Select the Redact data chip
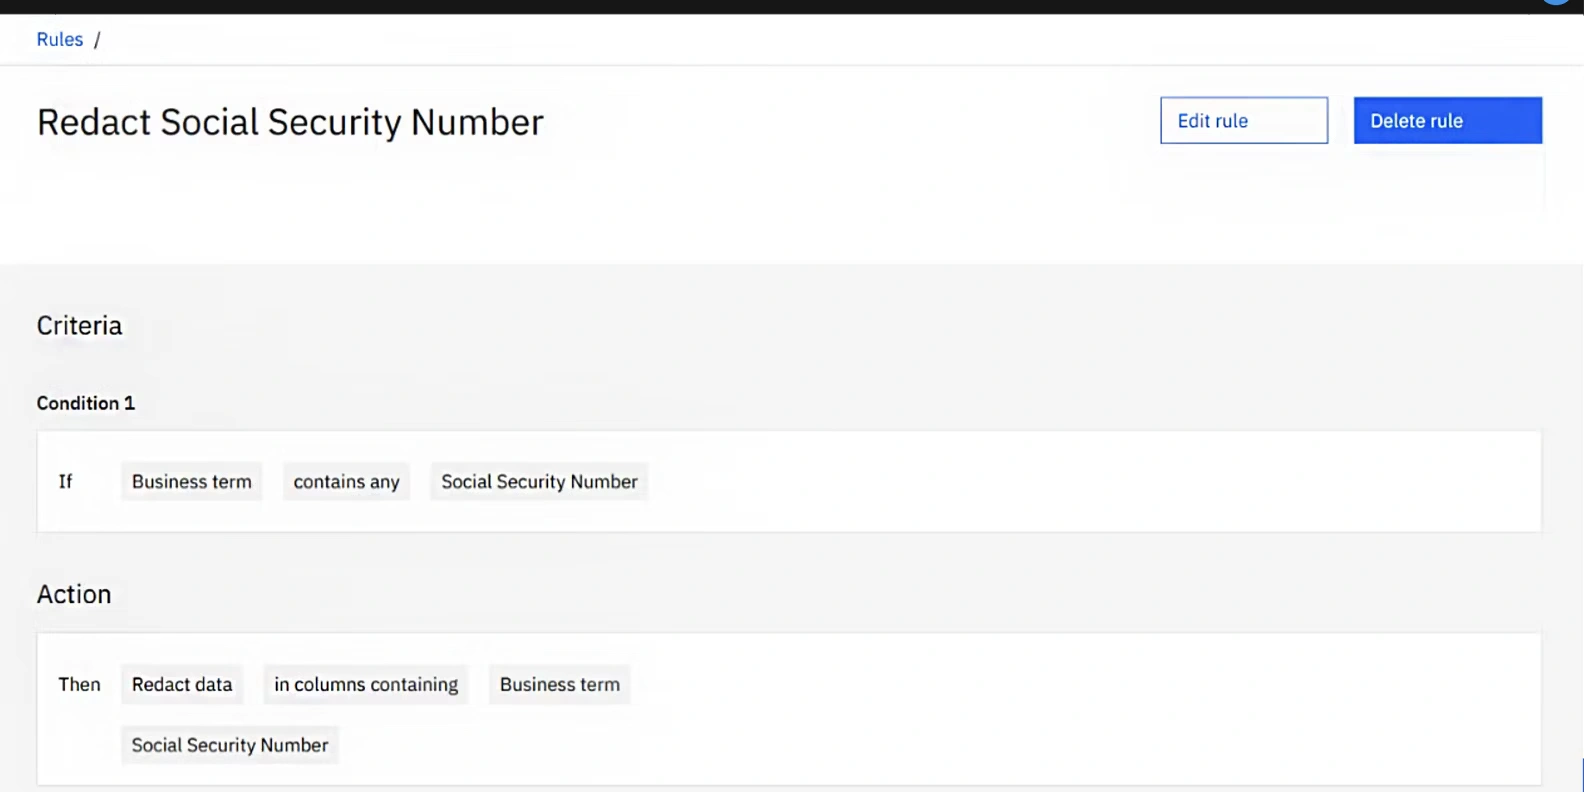 click(182, 684)
